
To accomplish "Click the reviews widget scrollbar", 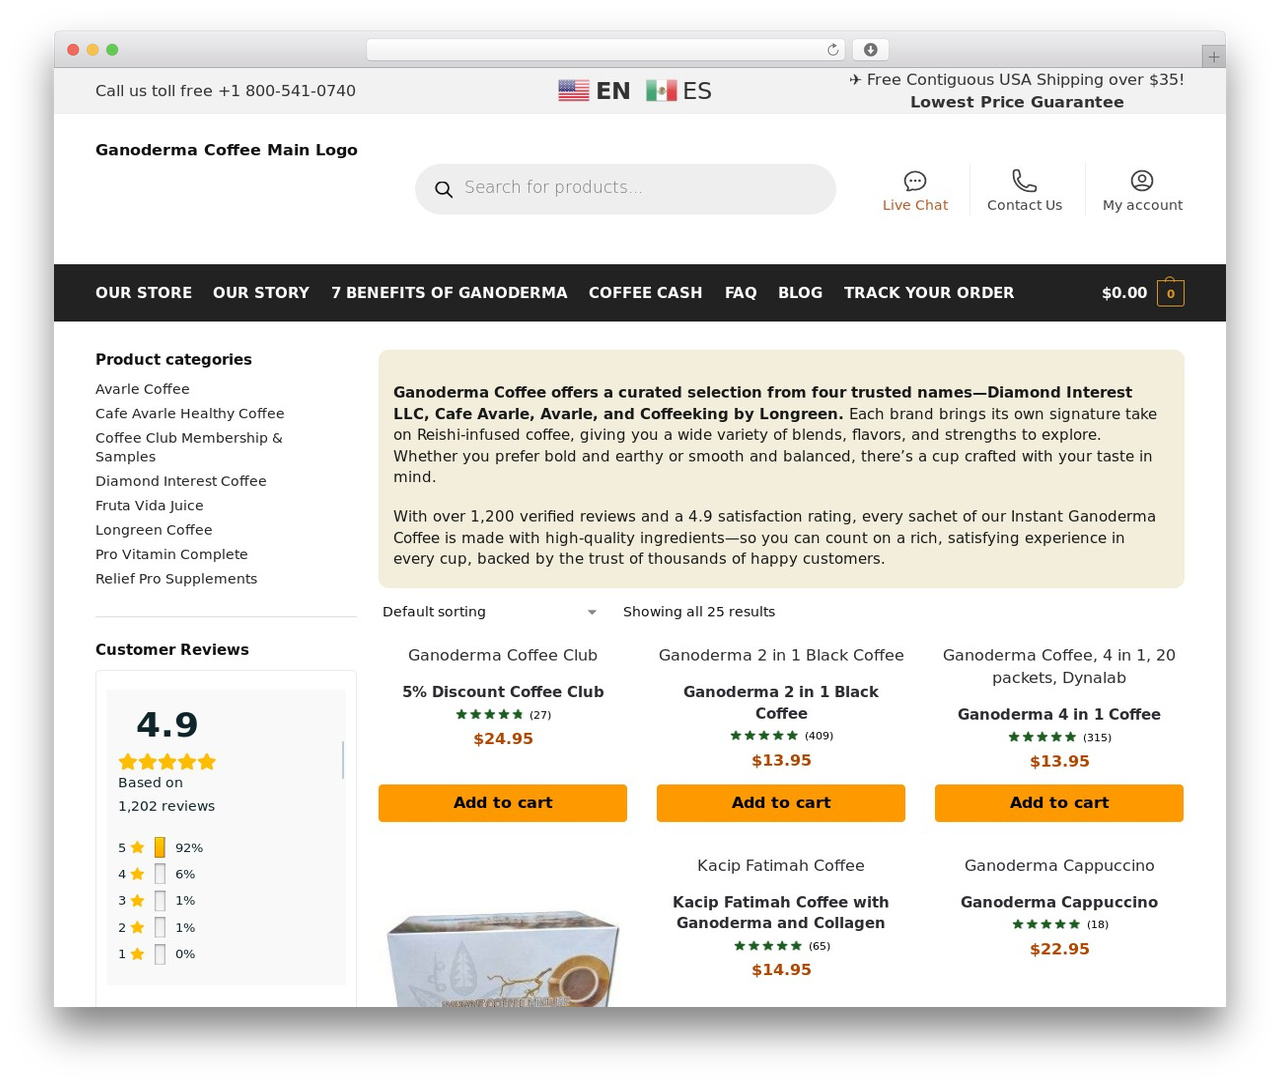I will click(x=343, y=760).
